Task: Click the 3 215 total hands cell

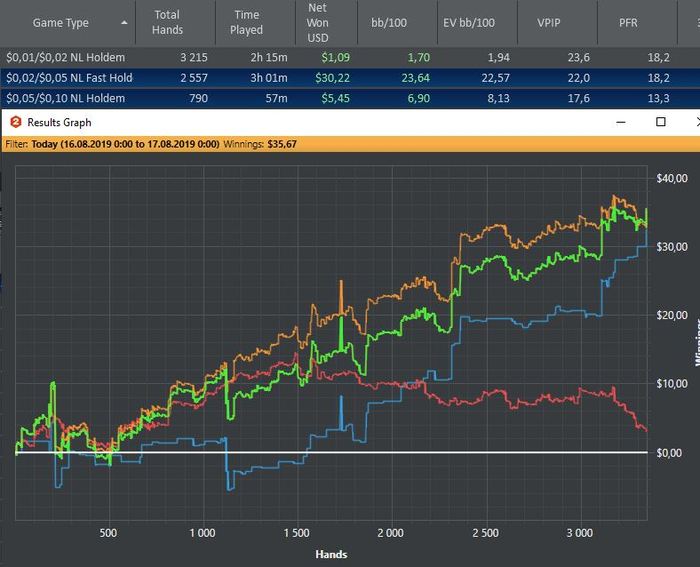Action: (x=194, y=58)
